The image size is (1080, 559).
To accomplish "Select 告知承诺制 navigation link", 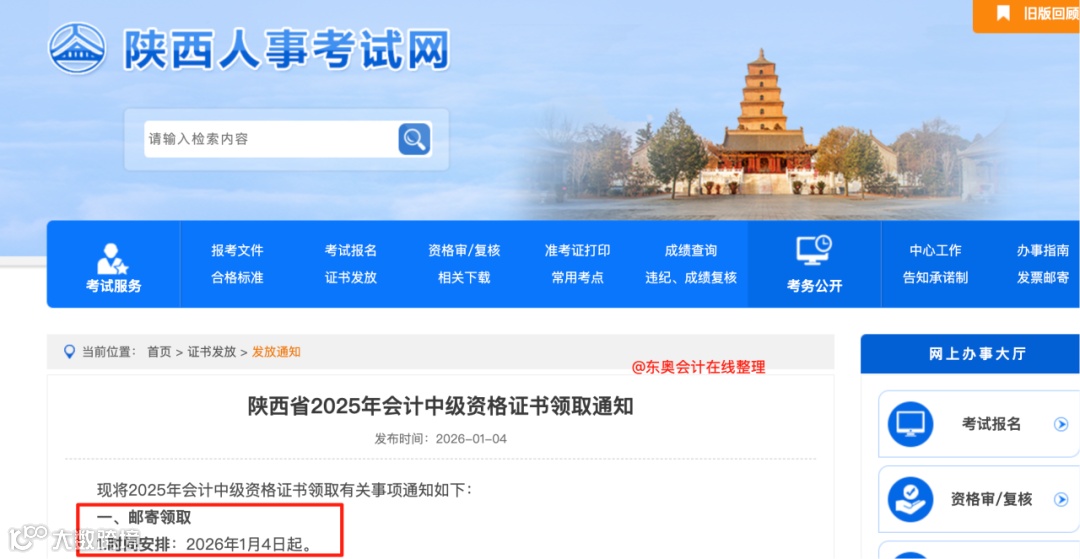I will pyautogui.click(x=935, y=277).
